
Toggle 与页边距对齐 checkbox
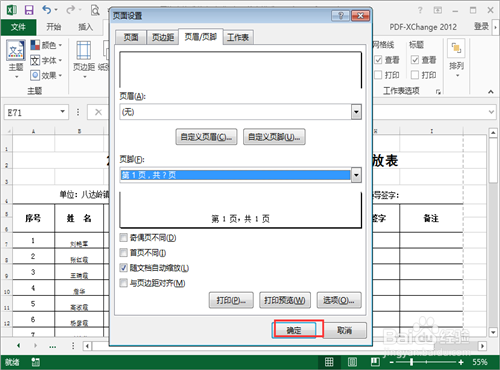(x=124, y=283)
